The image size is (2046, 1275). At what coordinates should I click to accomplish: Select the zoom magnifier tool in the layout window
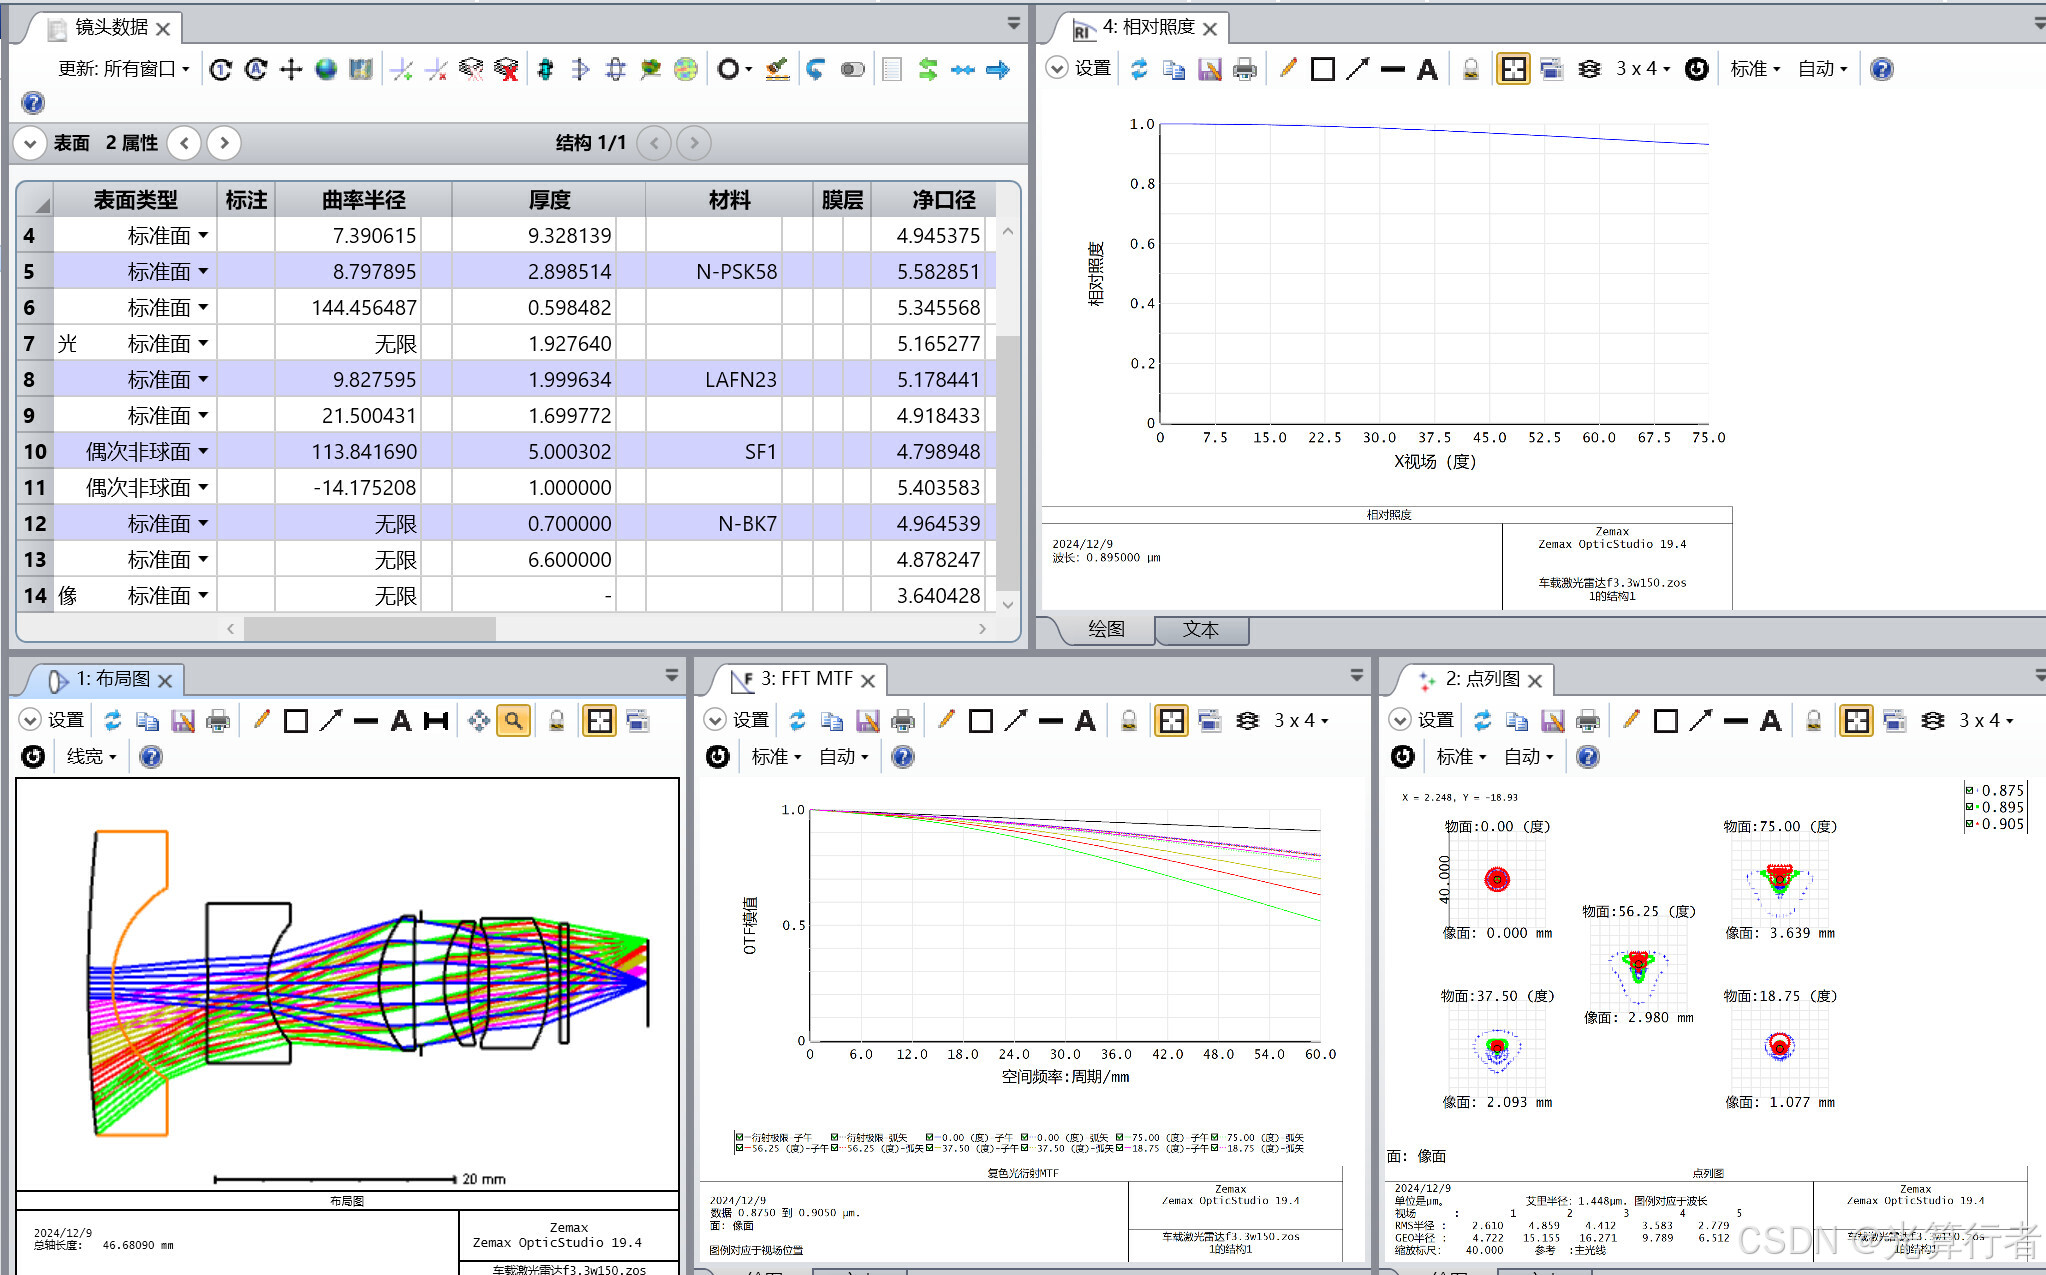(514, 720)
